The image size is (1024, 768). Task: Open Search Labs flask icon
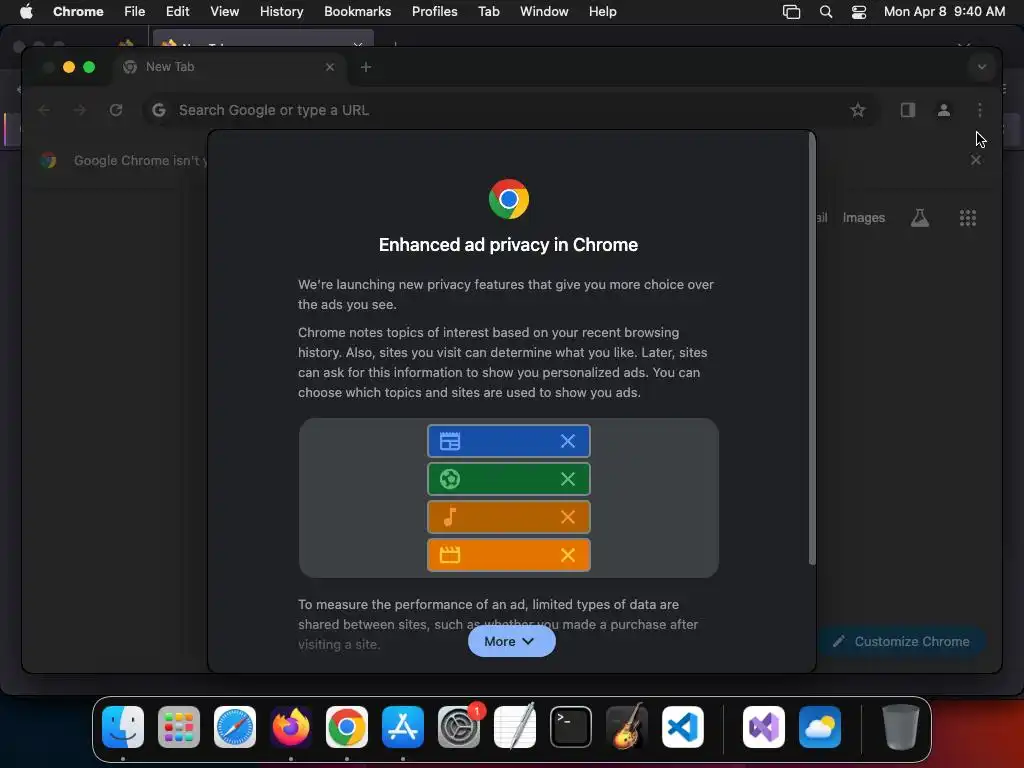[920, 217]
